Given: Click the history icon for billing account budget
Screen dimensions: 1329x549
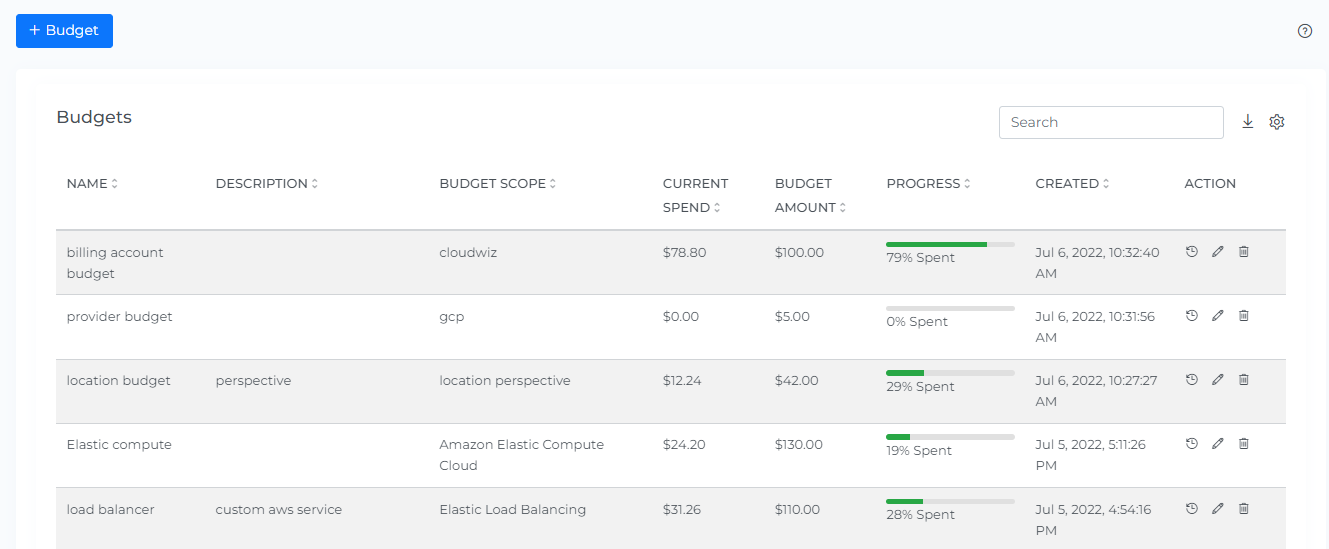Looking at the screenshot, I should (x=1191, y=252).
